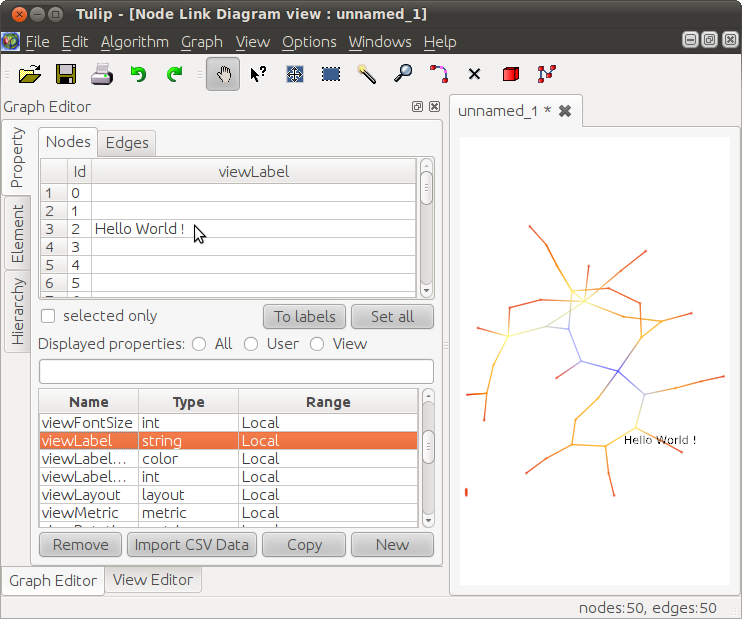Image resolution: width=742 pixels, height=619 pixels.
Task: Click the printer icon in toolbar
Action: [102, 74]
